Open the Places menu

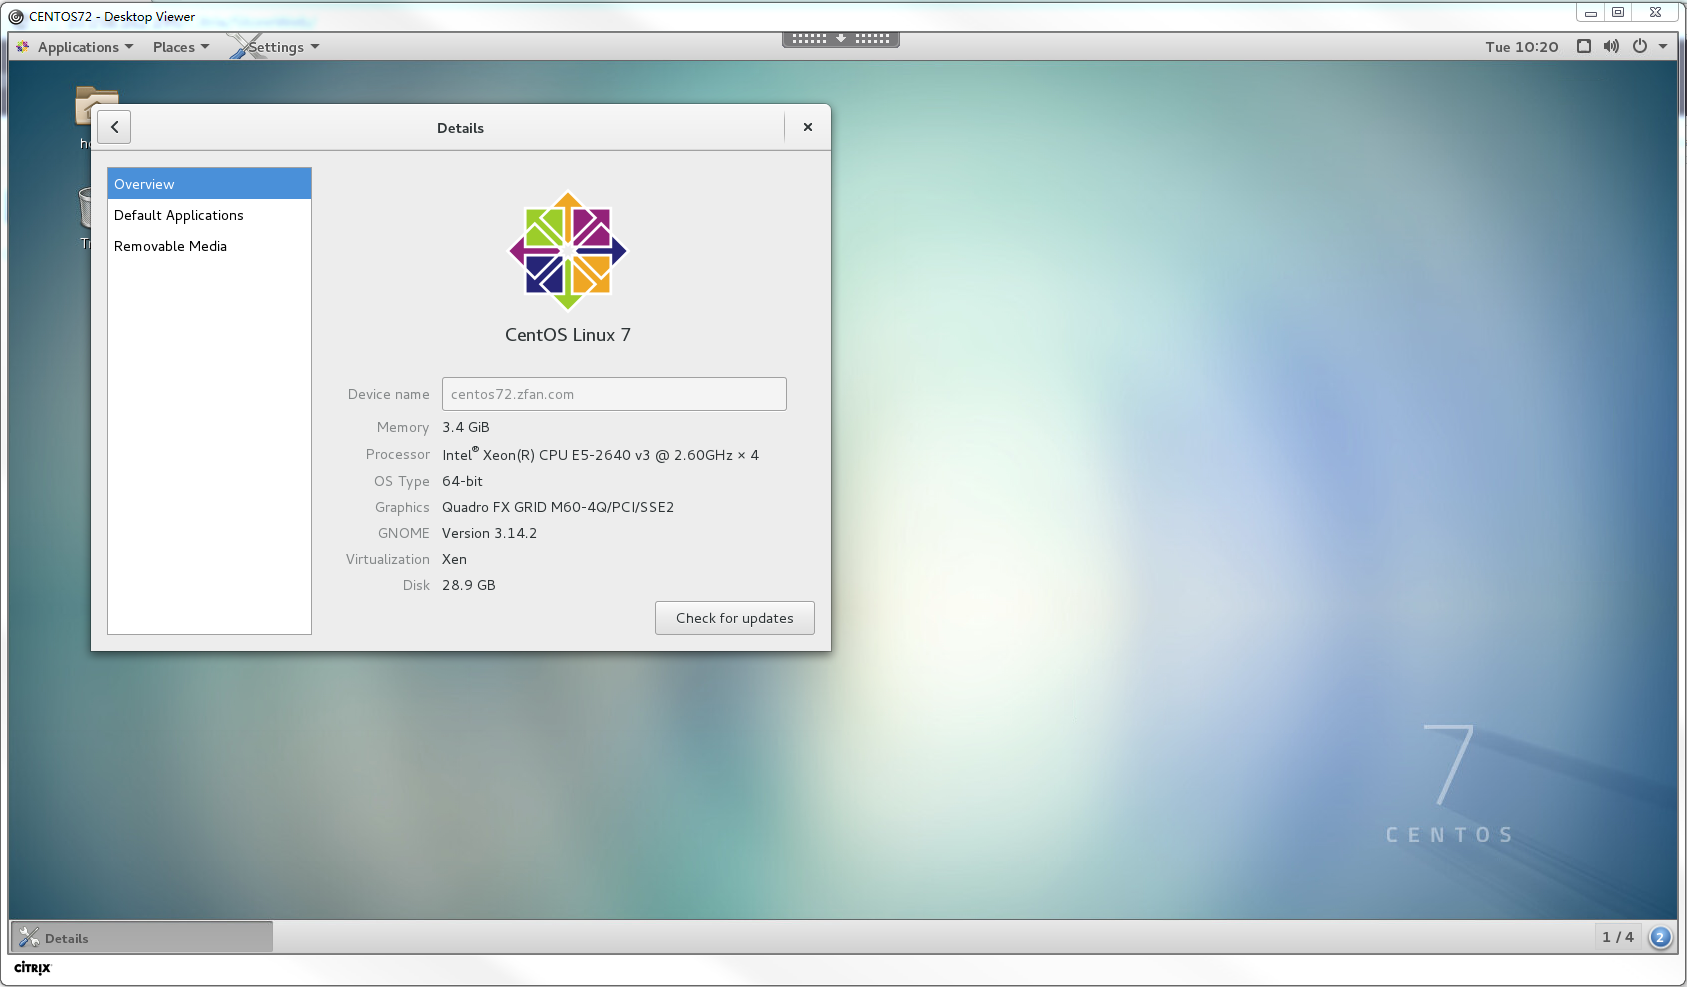tap(180, 47)
